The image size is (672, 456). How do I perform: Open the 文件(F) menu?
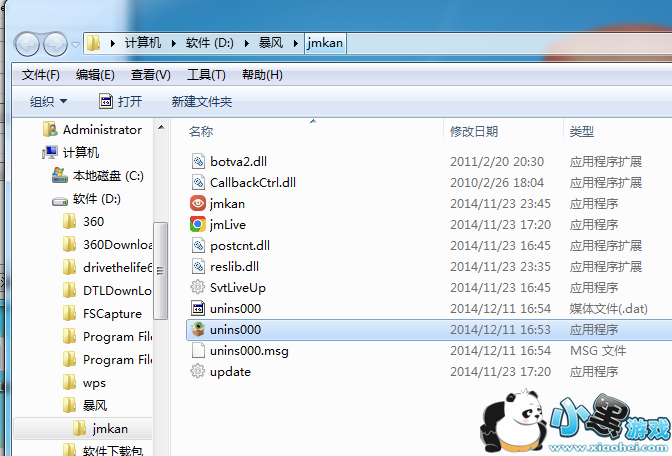(x=41, y=75)
